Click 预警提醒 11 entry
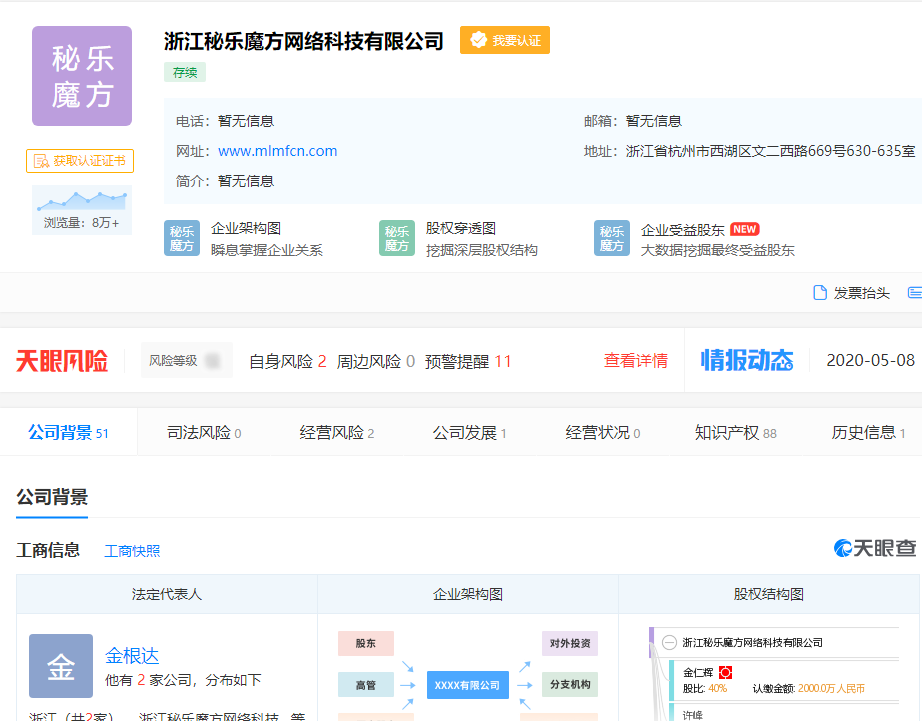Image resolution: width=922 pixels, height=721 pixels. pos(468,361)
